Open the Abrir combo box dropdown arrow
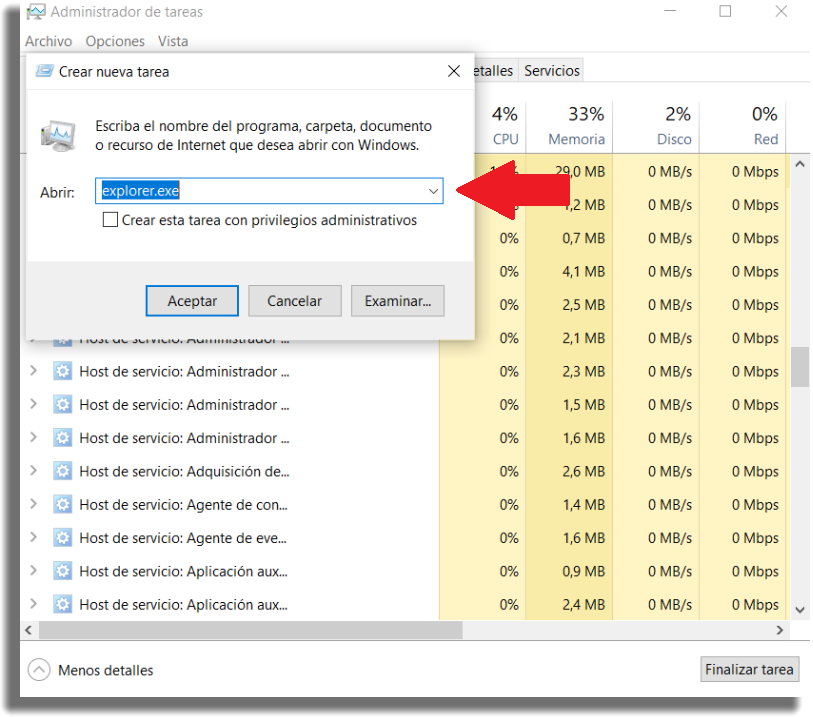The image size is (813, 717). 433,191
